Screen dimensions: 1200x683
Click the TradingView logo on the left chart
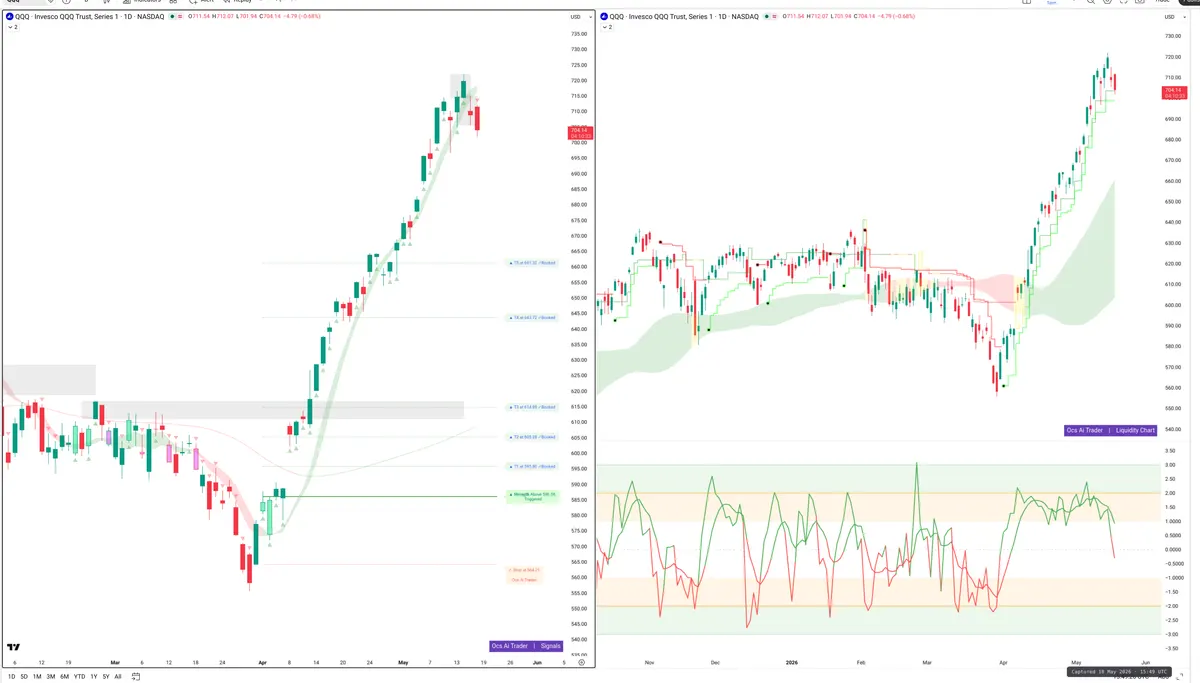pos(14,647)
